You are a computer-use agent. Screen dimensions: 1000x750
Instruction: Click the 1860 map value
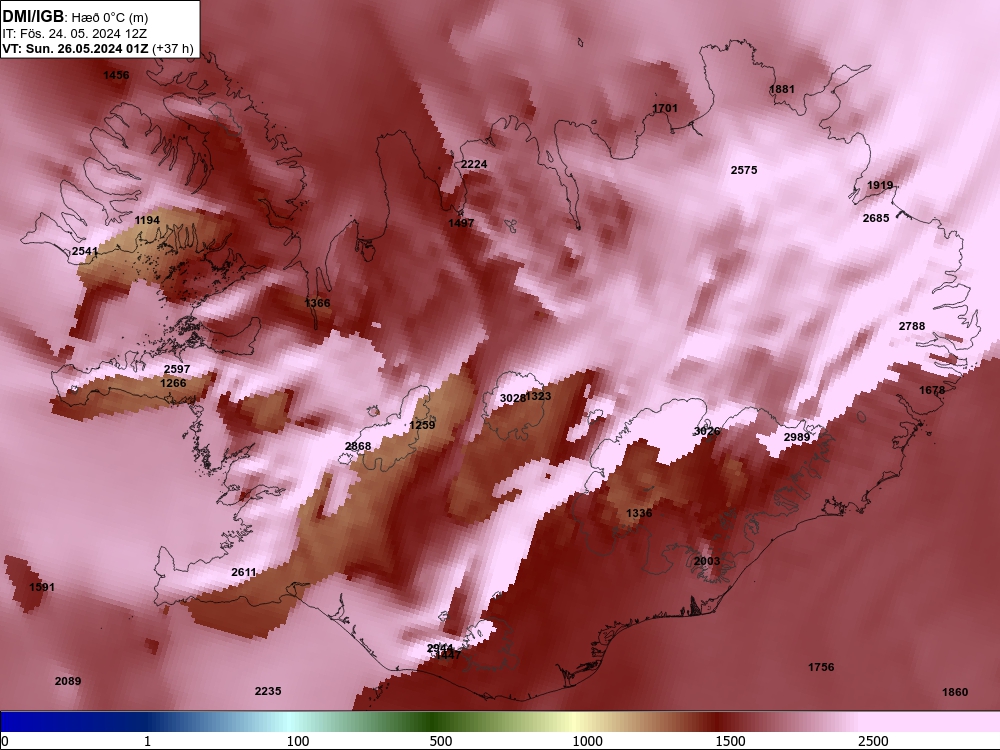pos(955,693)
